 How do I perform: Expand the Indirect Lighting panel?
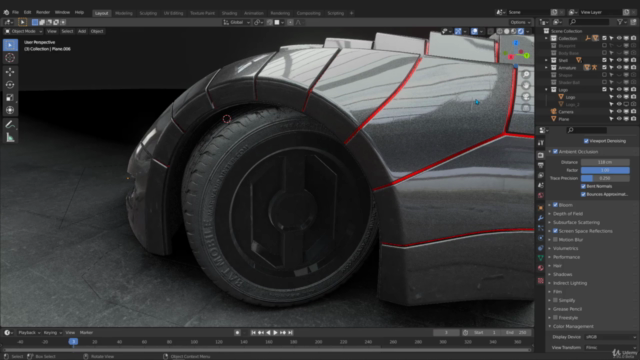tap(570, 283)
